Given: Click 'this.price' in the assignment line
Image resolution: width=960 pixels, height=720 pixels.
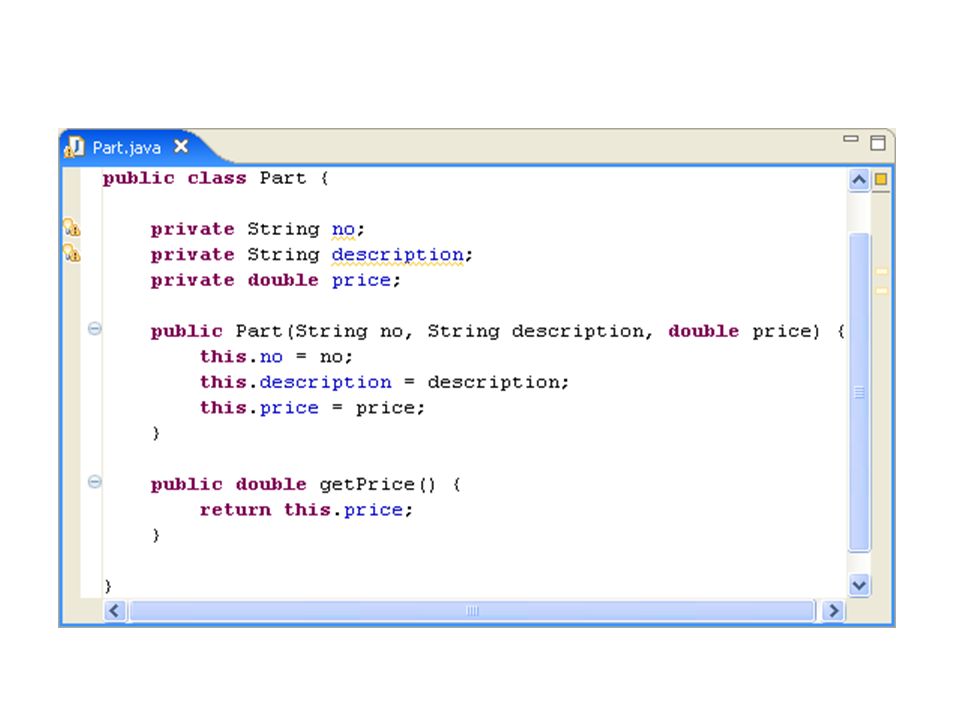Looking at the screenshot, I should pyautogui.click(x=259, y=408).
